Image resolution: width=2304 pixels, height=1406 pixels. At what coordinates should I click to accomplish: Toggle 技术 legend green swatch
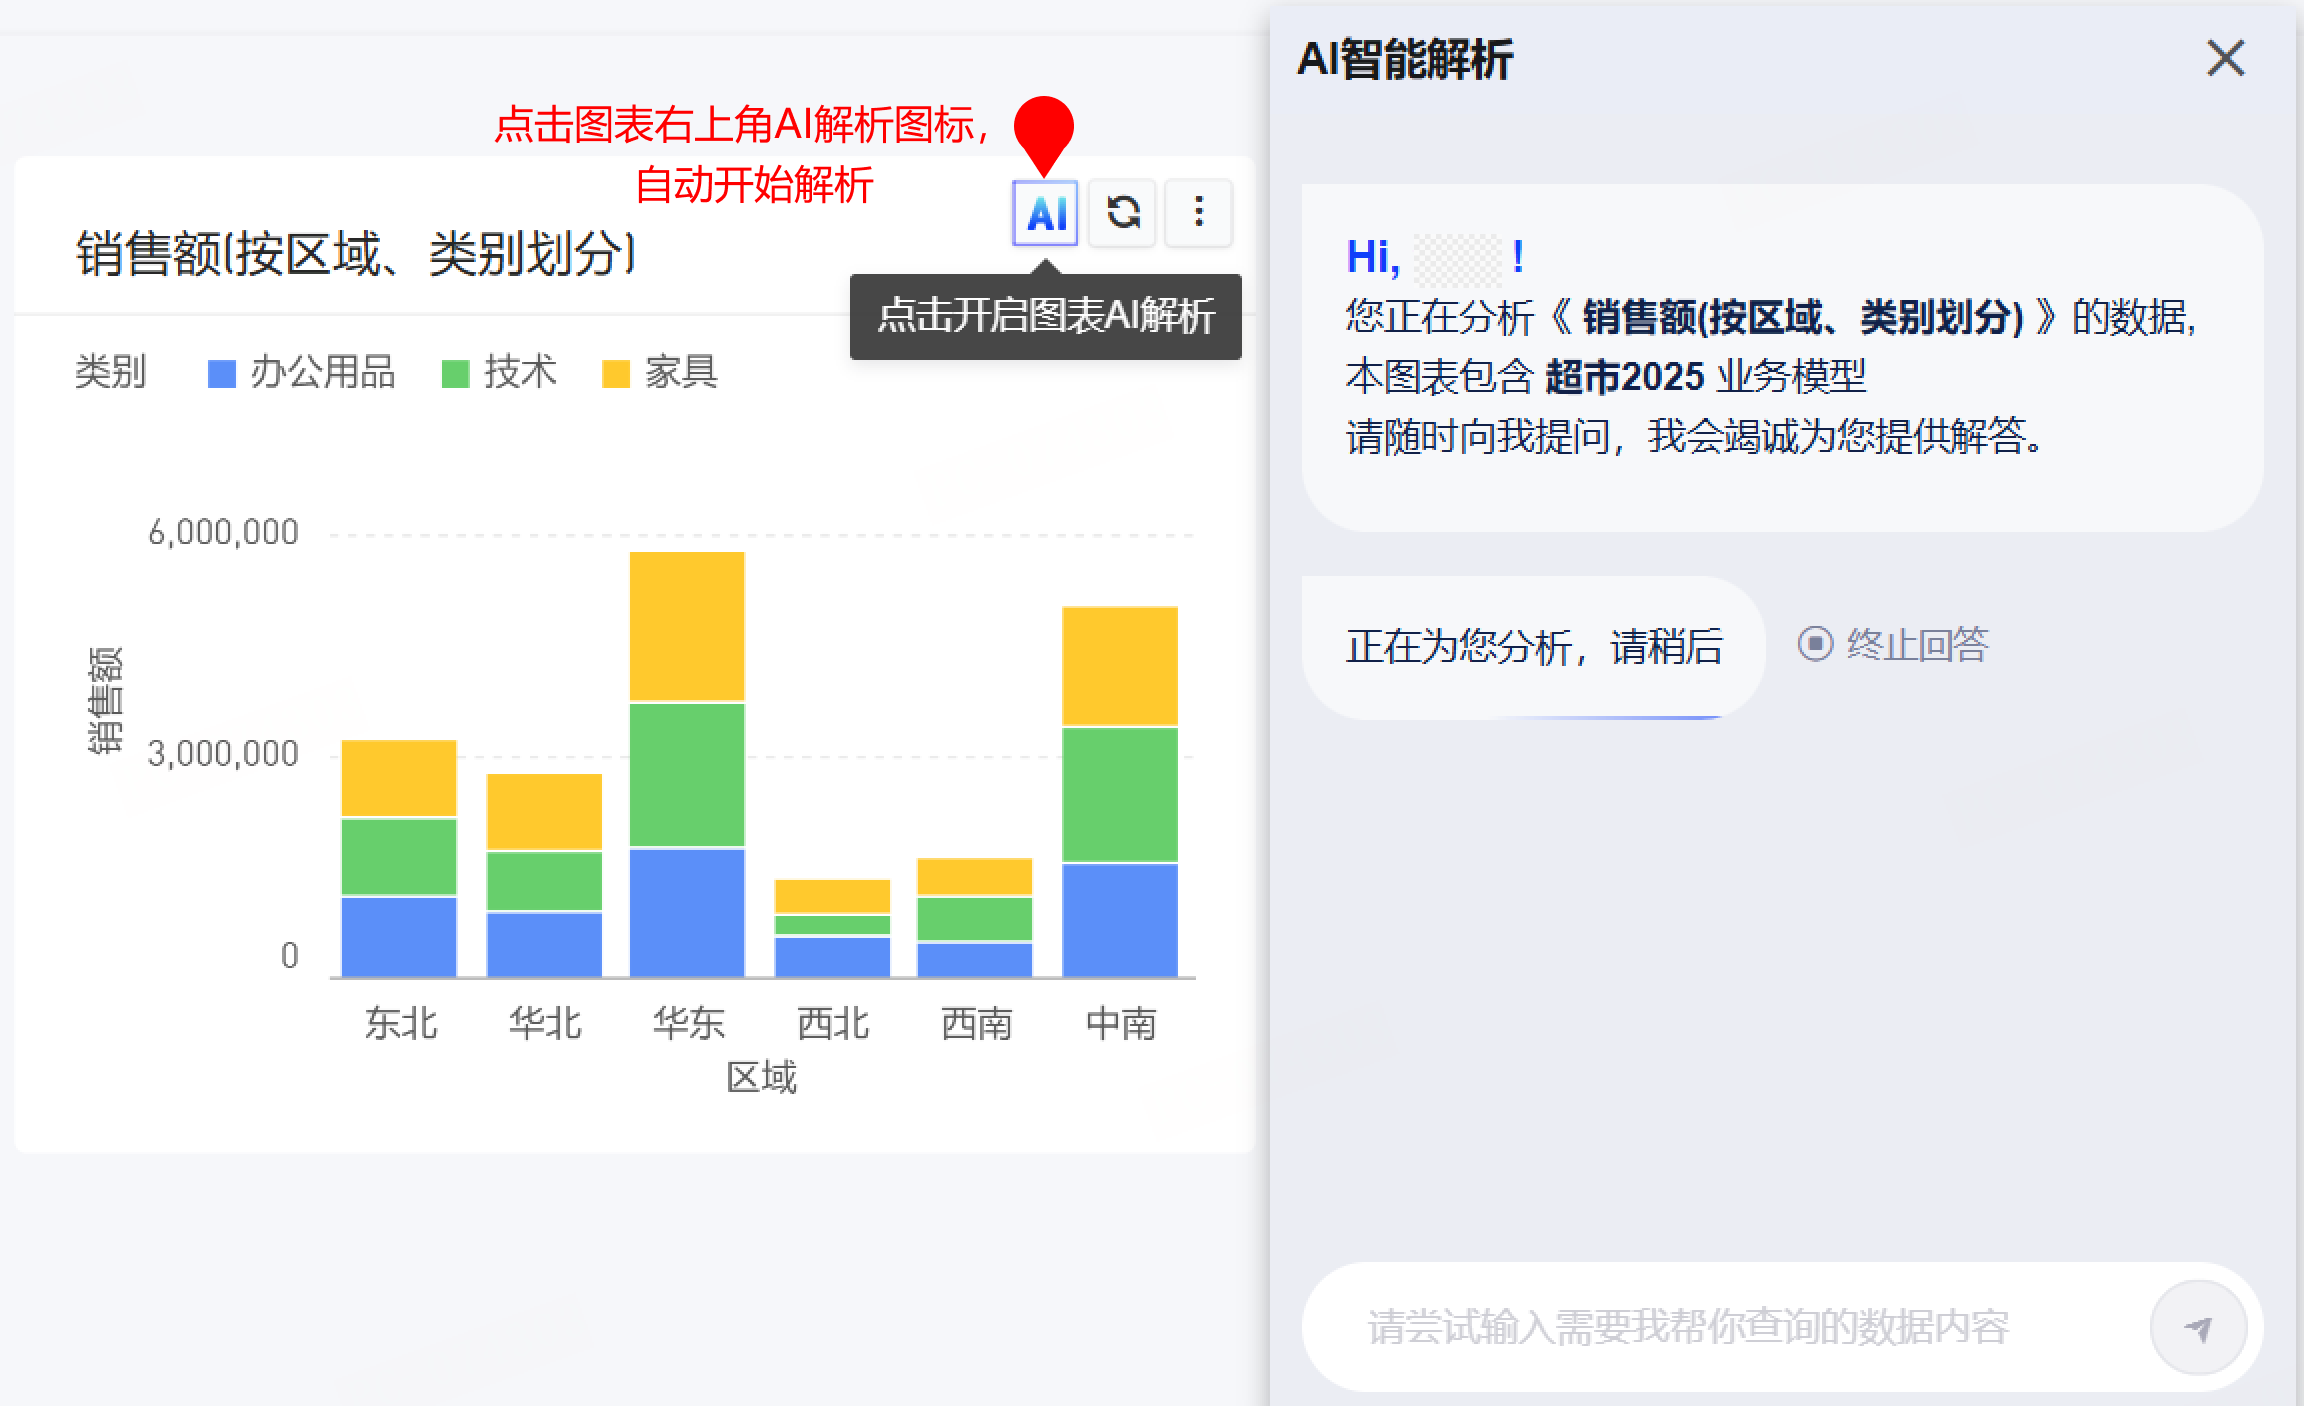click(456, 374)
